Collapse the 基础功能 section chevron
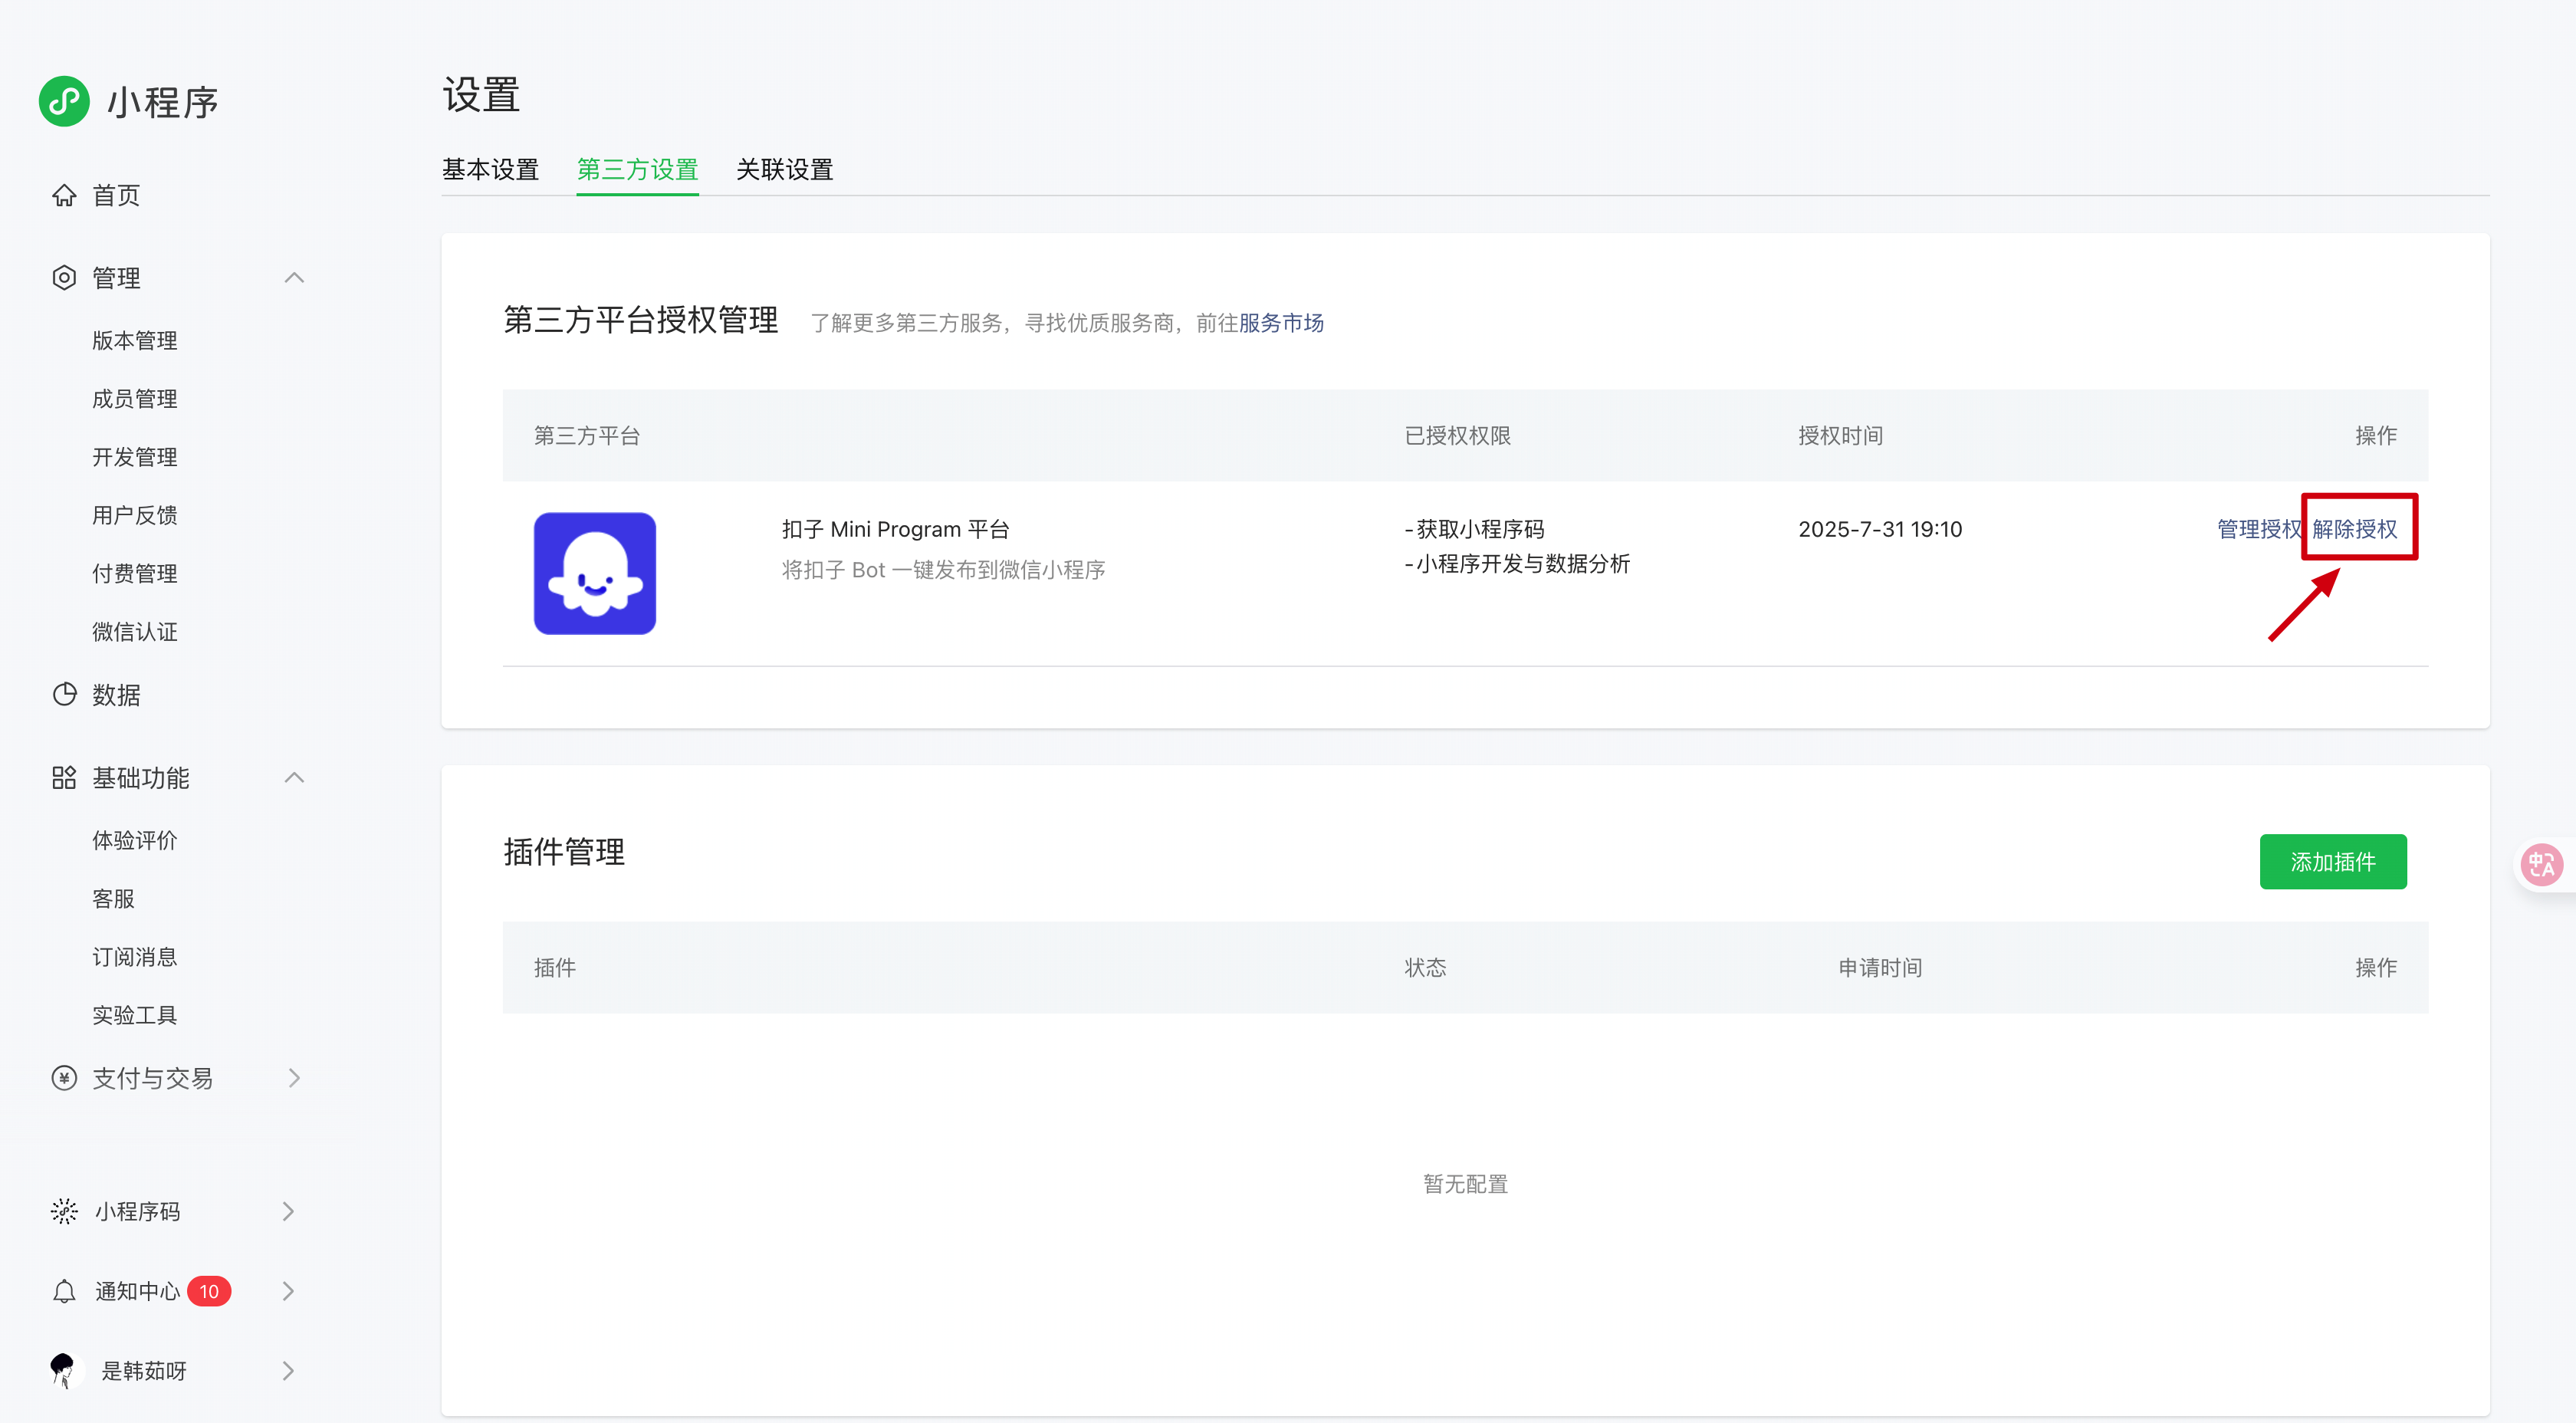The image size is (2576, 1423). 293,777
